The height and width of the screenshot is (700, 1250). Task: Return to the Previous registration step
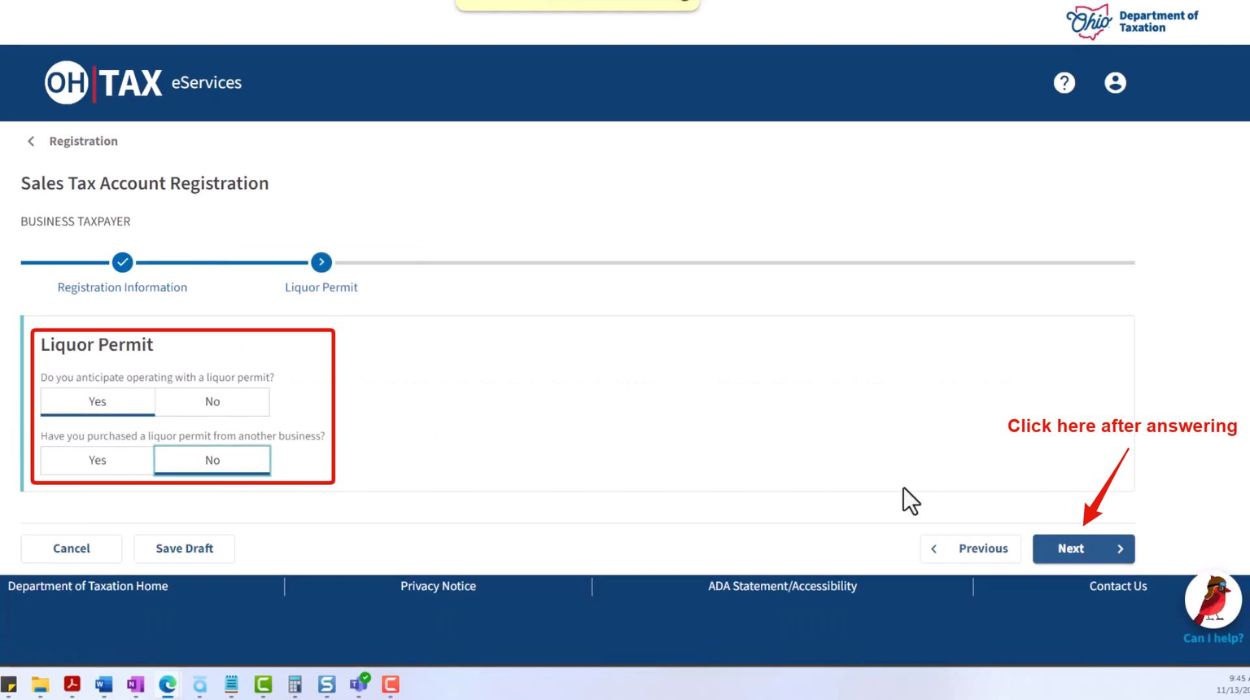[x=970, y=549]
